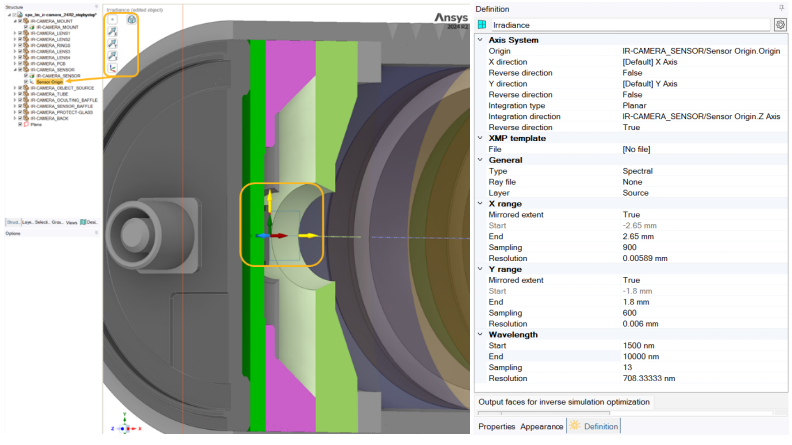
Task: Select the IR-CAMERA_LENS4 tree item
Action: 50,58
